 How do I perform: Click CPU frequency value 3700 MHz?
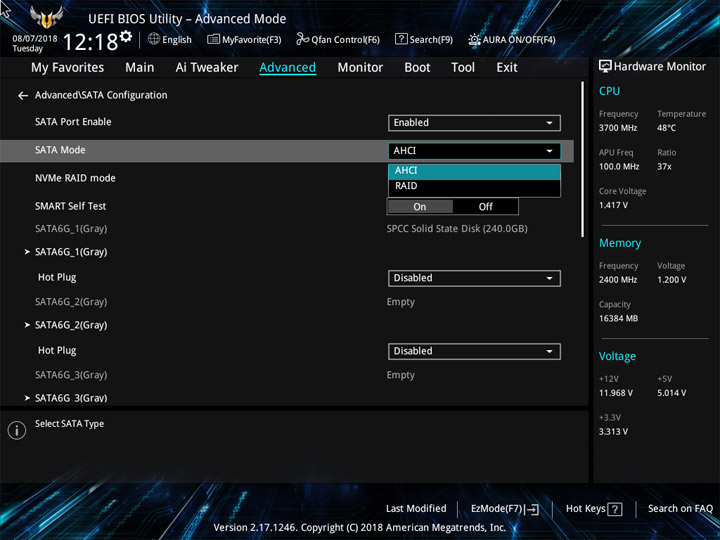coord(618,128)
